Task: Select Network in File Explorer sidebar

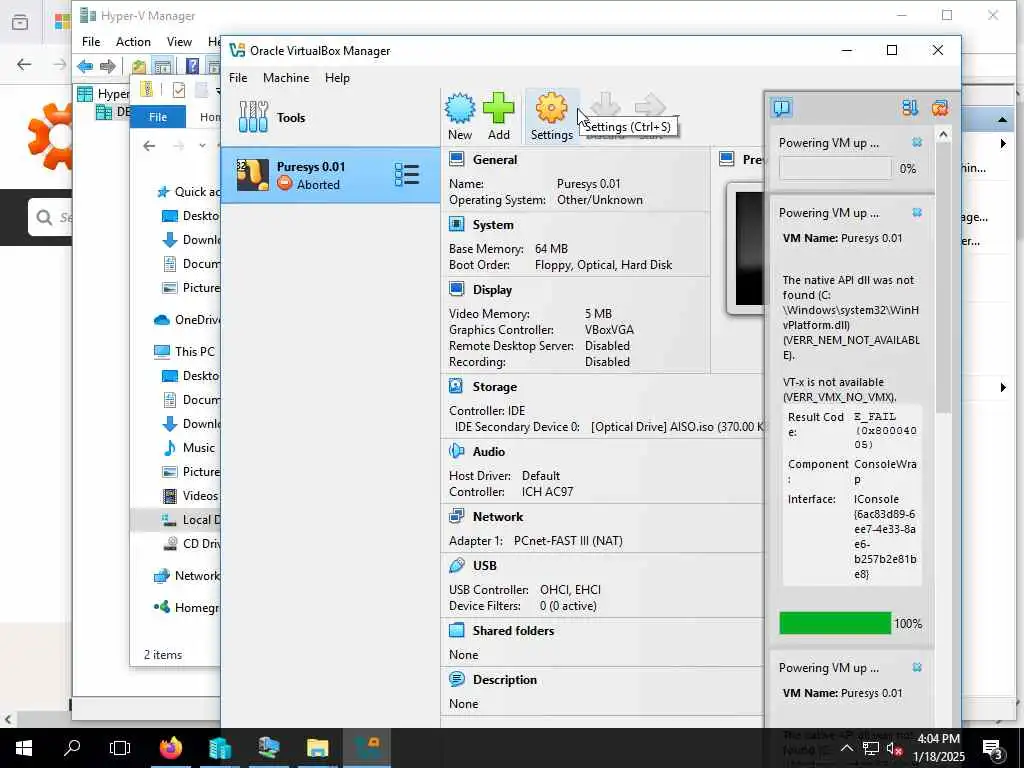Action: tap(187, 575)
